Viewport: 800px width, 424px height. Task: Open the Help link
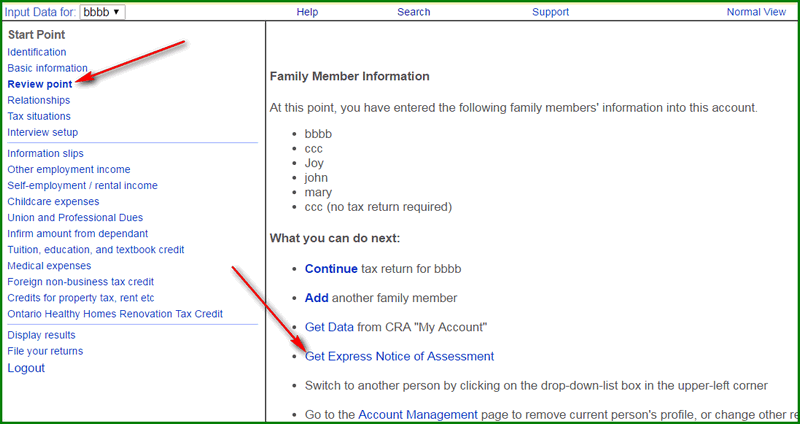[x=307, y=12]
